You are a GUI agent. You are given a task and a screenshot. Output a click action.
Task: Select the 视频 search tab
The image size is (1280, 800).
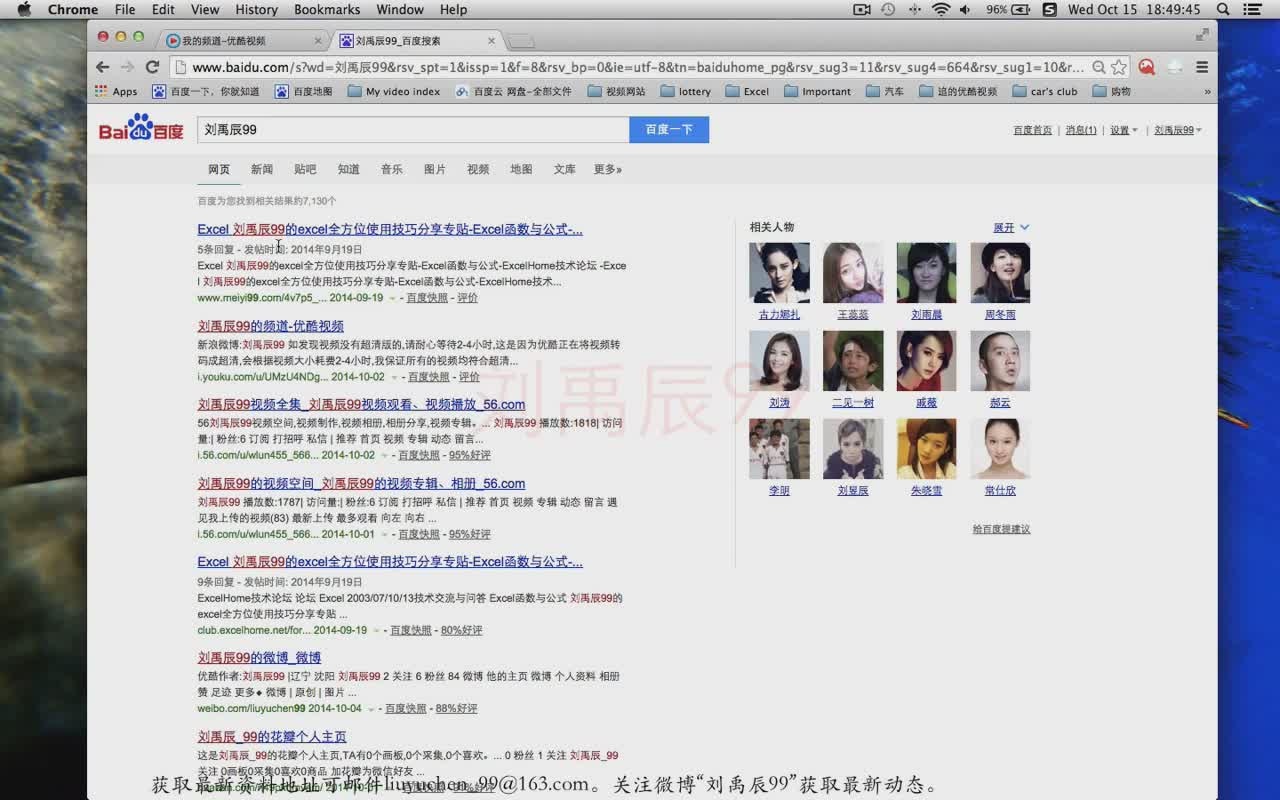478,169
